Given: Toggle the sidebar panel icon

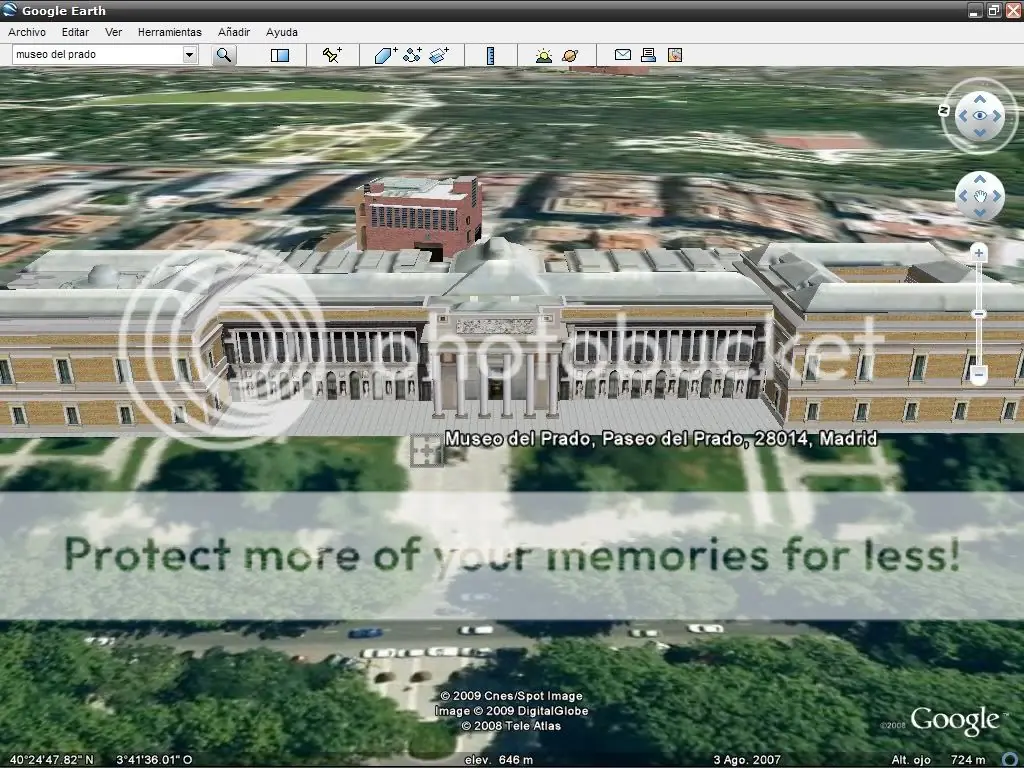Looking at the screenshot, I should [x=280, y=56].
